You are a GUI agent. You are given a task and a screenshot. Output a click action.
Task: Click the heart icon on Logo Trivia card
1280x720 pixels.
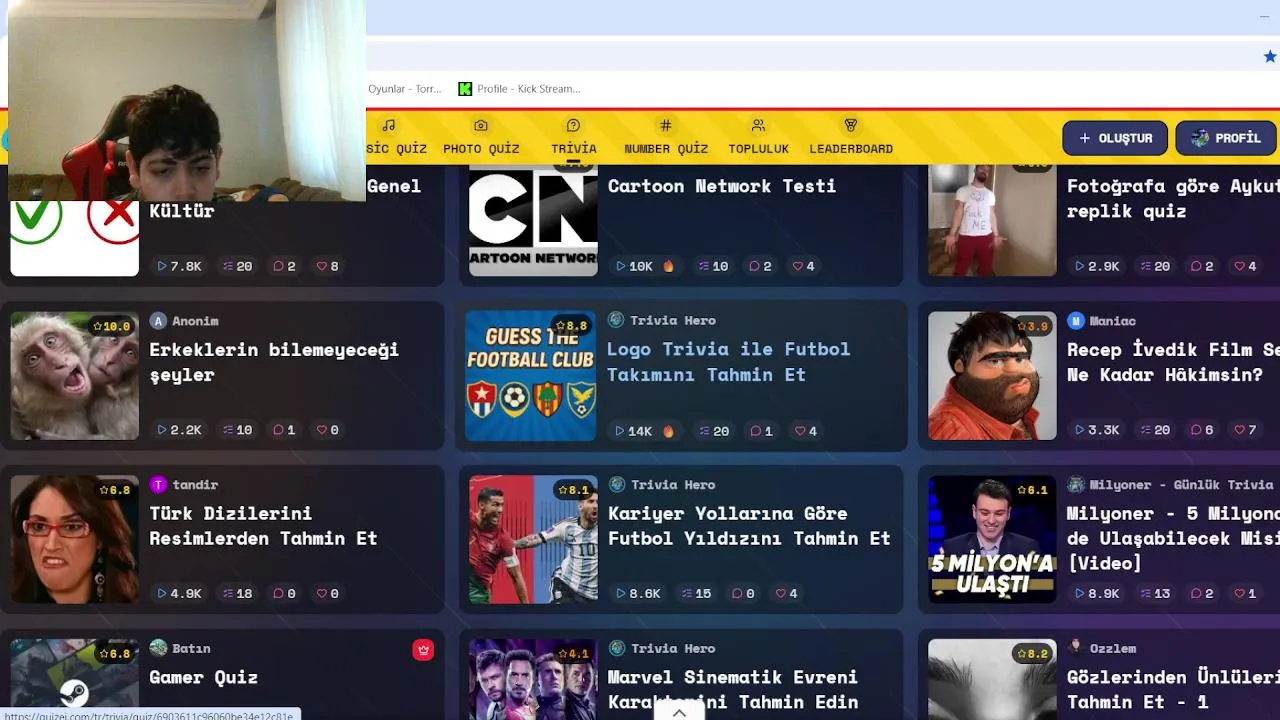800,431
